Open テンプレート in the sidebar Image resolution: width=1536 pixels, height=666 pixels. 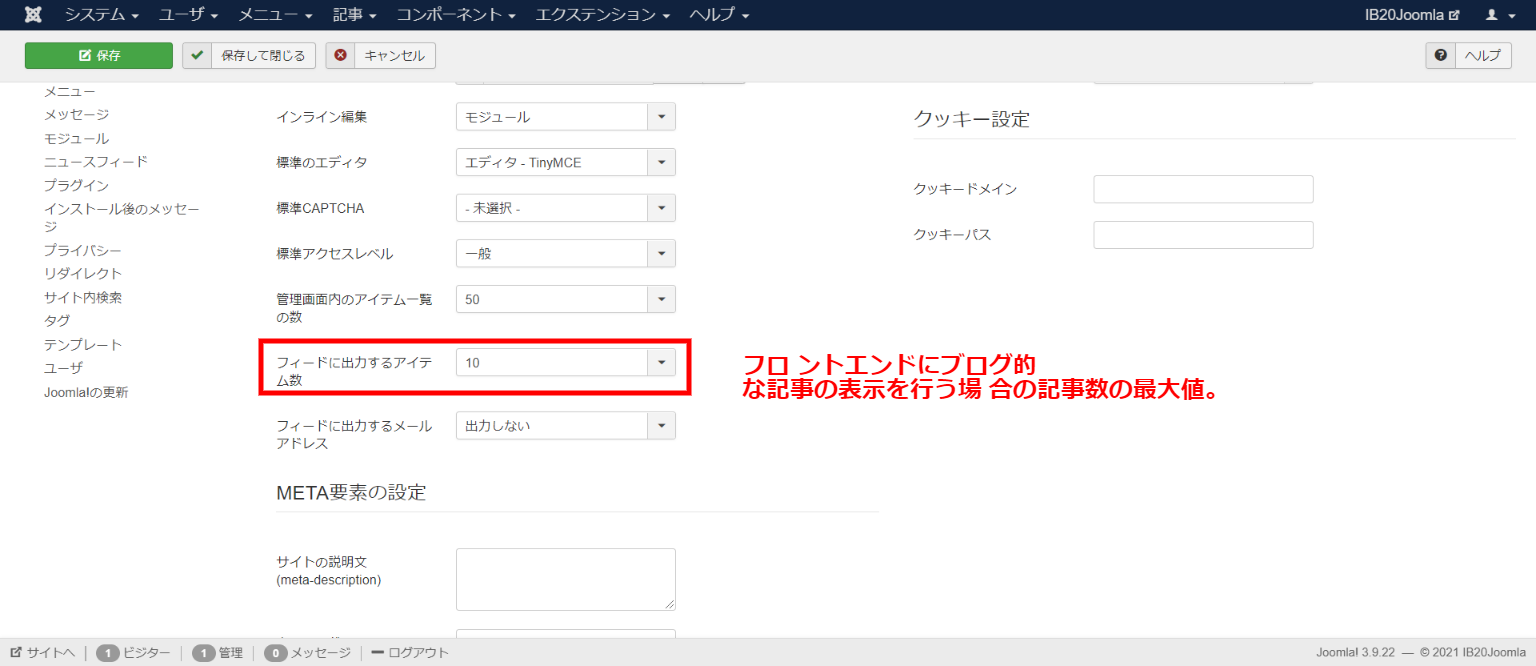pyautogui.click(x=83, y=345)
